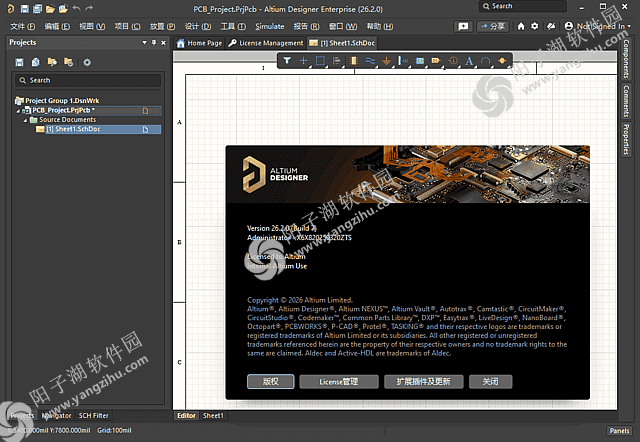The height and width of the screenshot is (442, 640).
Task: Open the 工具 (T) menu
Action: pos(233,27)
